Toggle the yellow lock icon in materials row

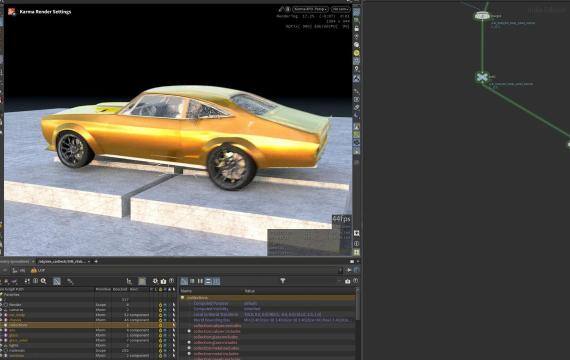tap(160, 351)
